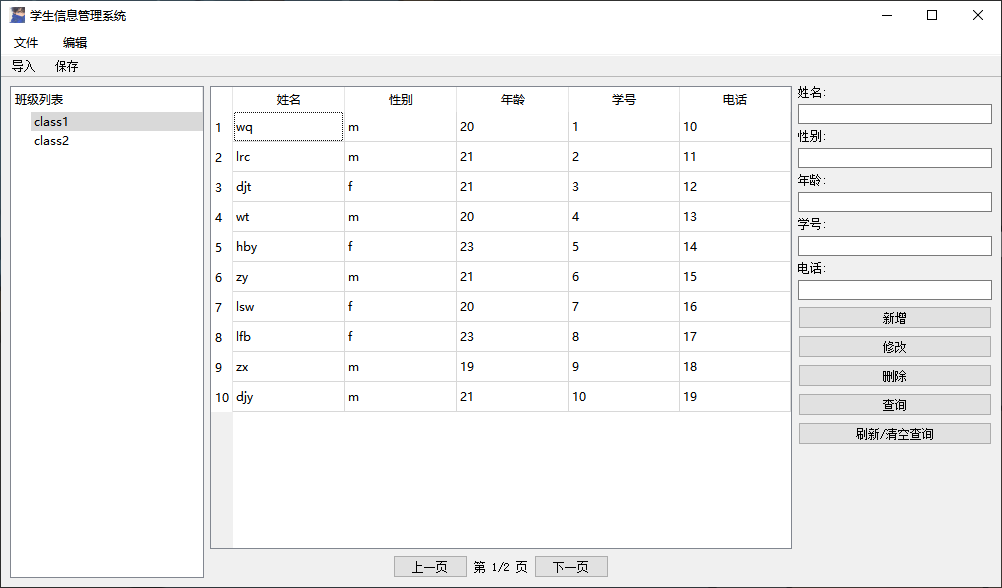This screenshot has width=1002, height=588.
Task: Focus the 姓名 input field
Action: [x=895, y=114]
